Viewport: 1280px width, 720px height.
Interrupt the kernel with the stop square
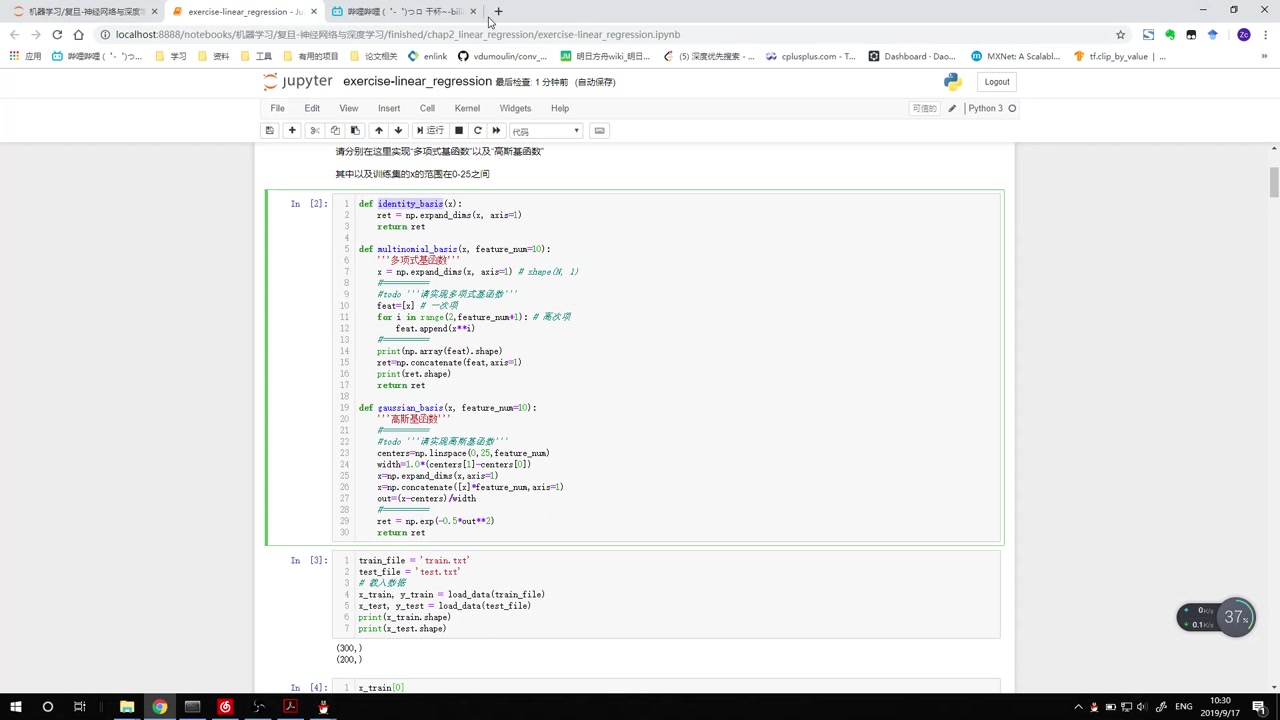(459, 131)
